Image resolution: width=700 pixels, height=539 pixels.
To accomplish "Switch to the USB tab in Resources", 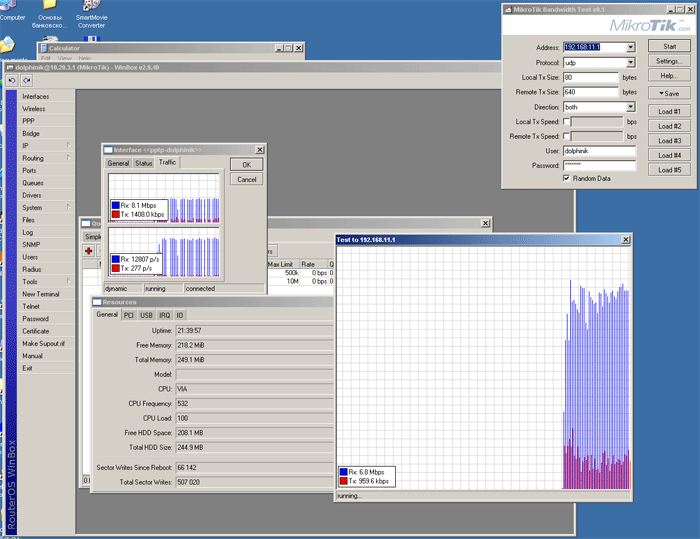I will [x=146, y=315].
